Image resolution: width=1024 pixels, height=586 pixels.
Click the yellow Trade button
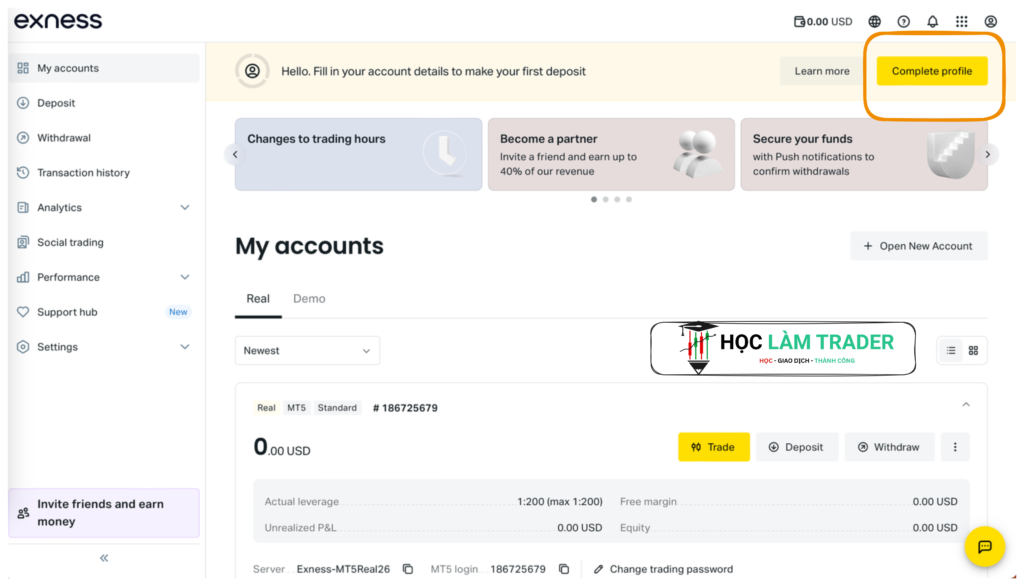point(714,447)
